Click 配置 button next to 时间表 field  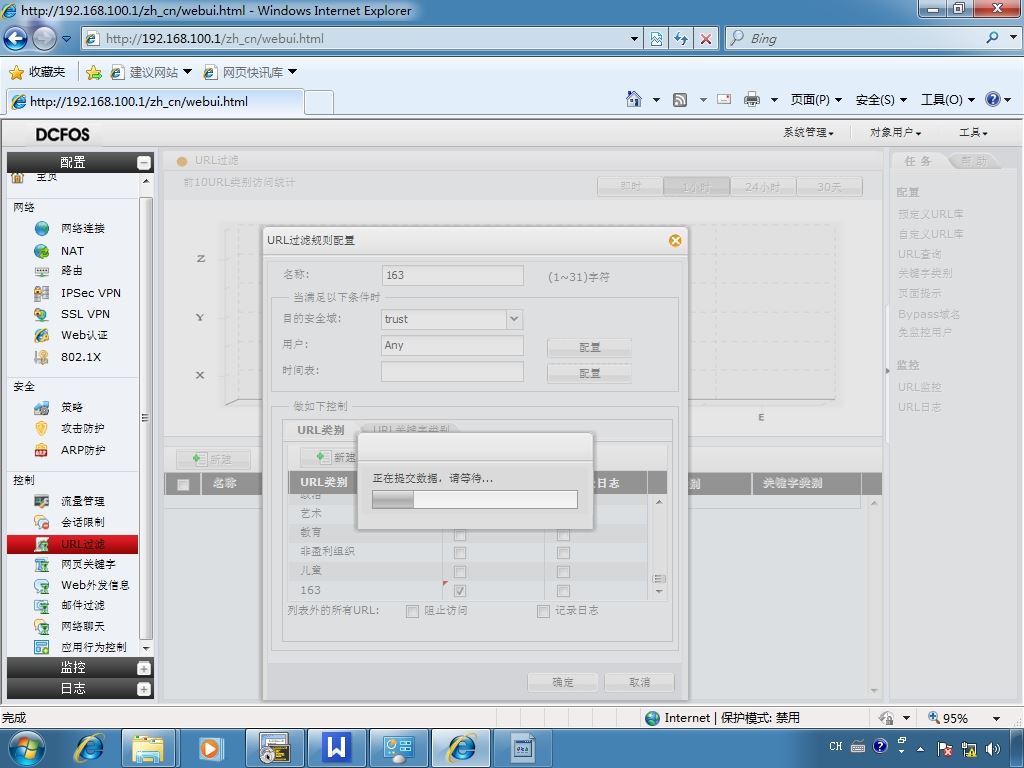[x=589, y=374]
